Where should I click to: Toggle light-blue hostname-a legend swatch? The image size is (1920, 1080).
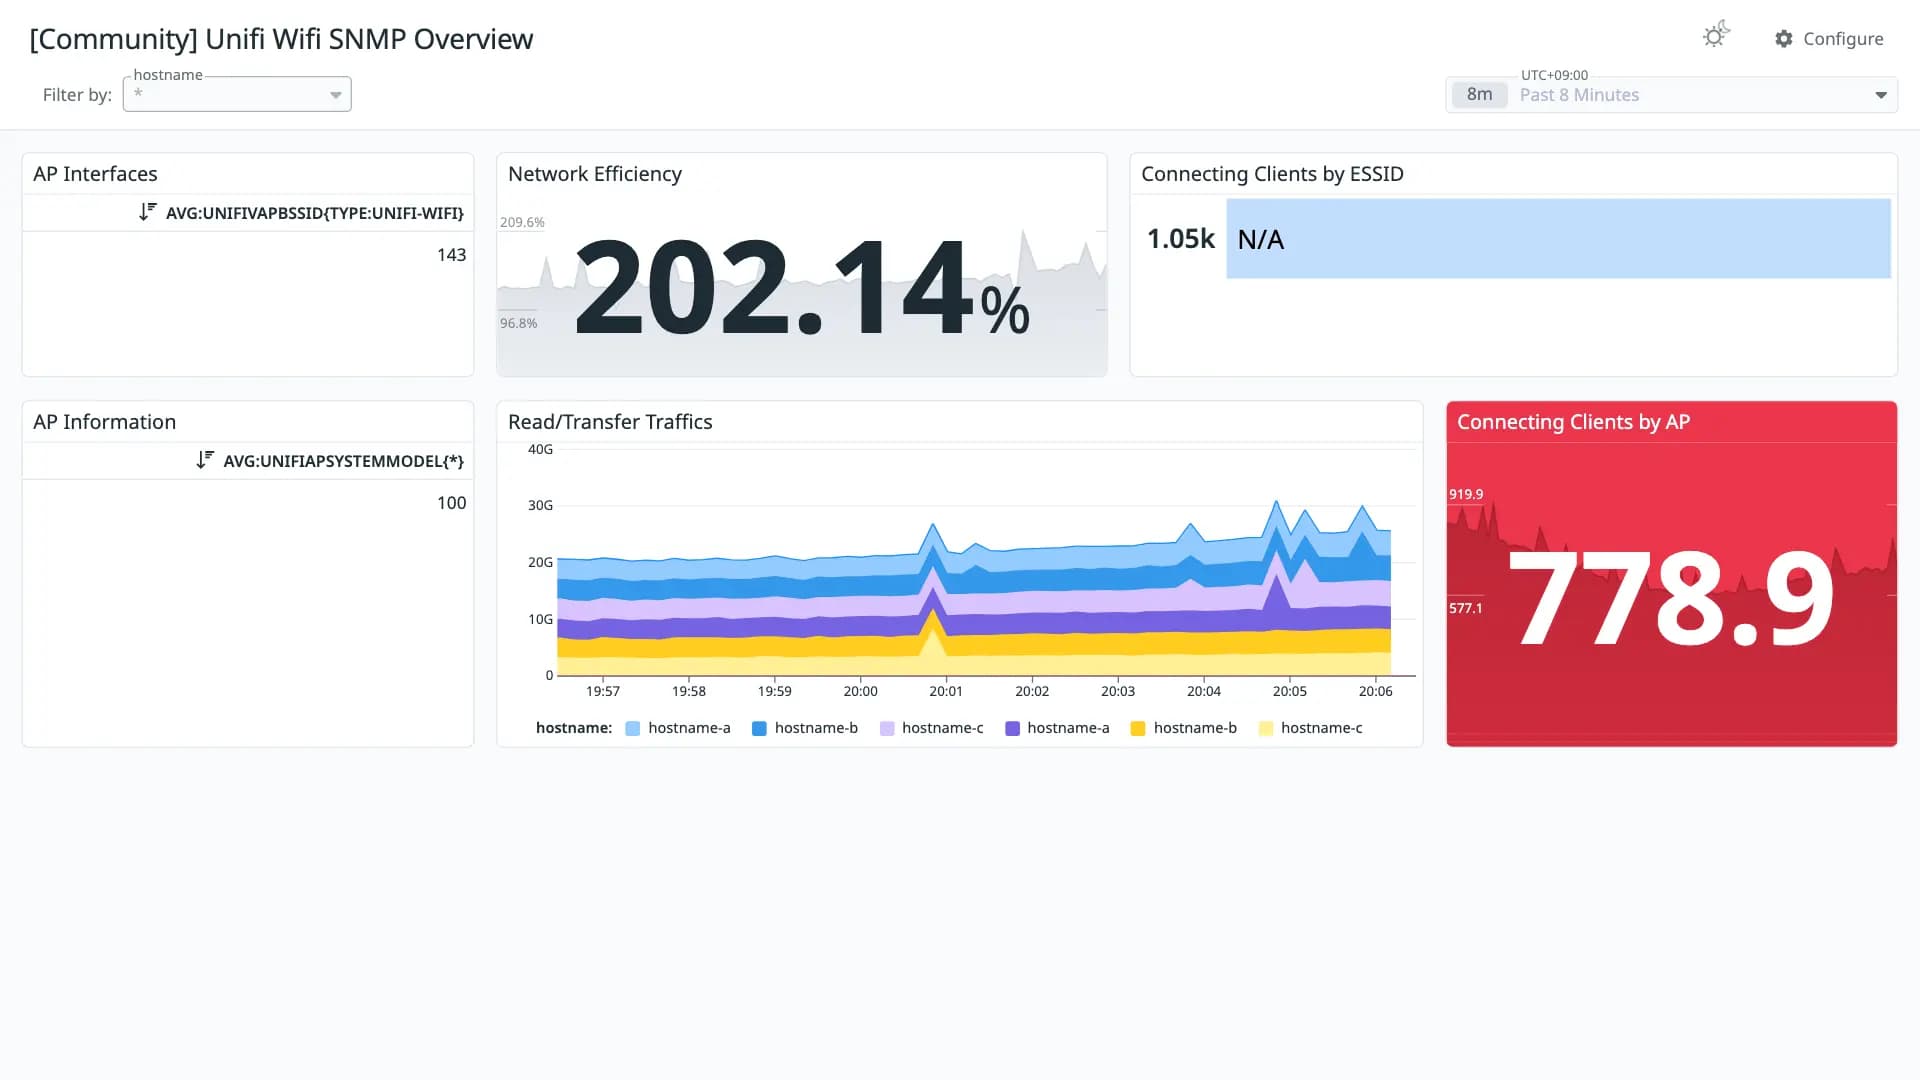pos(632,728)
